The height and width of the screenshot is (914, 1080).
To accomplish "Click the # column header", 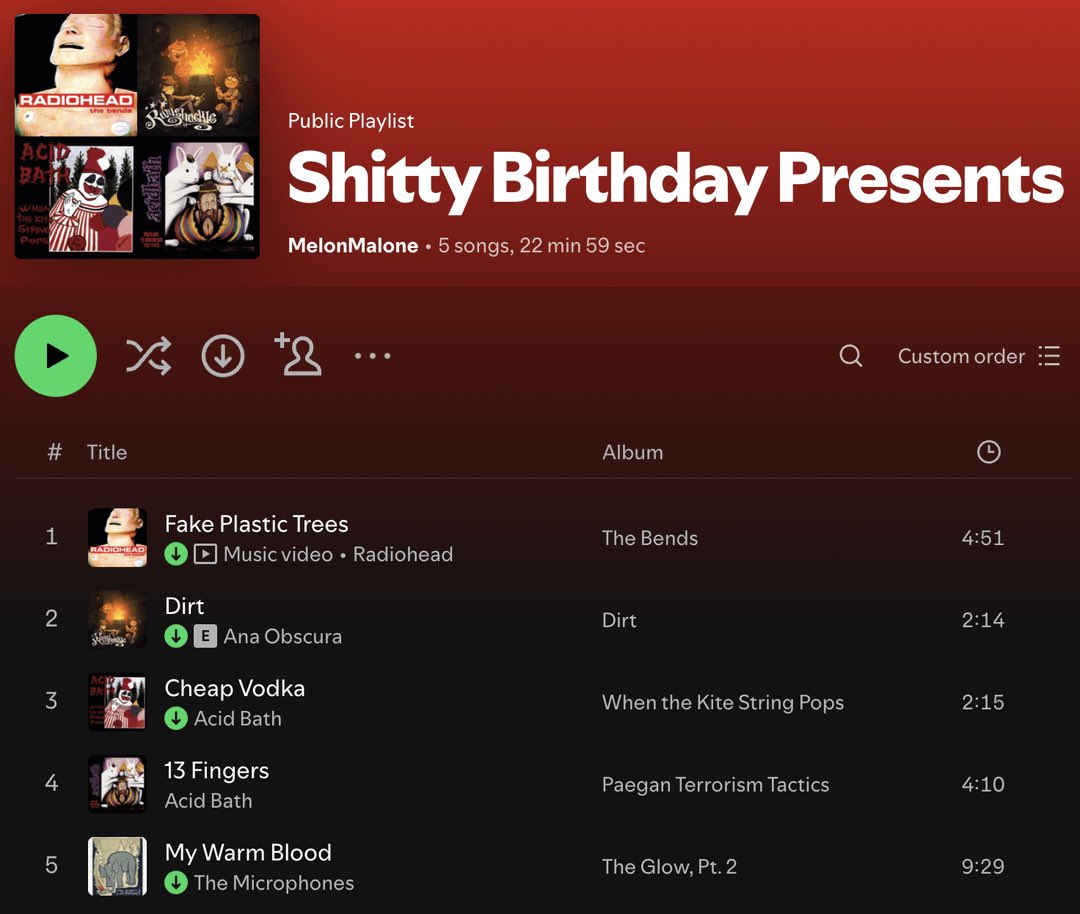I will (x=54, y=452).
